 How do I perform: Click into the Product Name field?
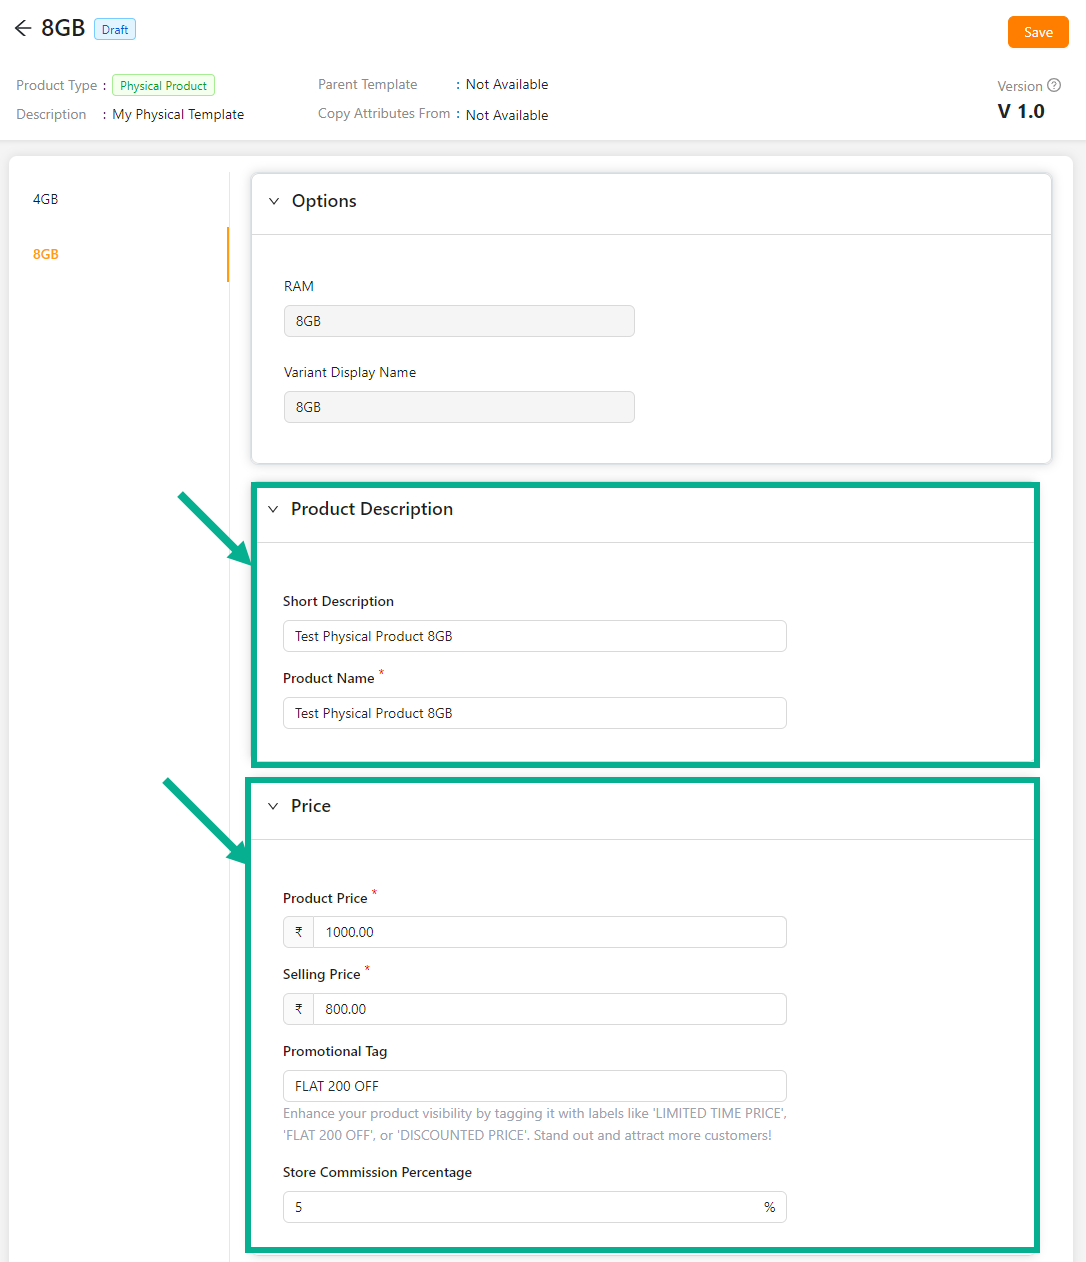pos(534,713)
